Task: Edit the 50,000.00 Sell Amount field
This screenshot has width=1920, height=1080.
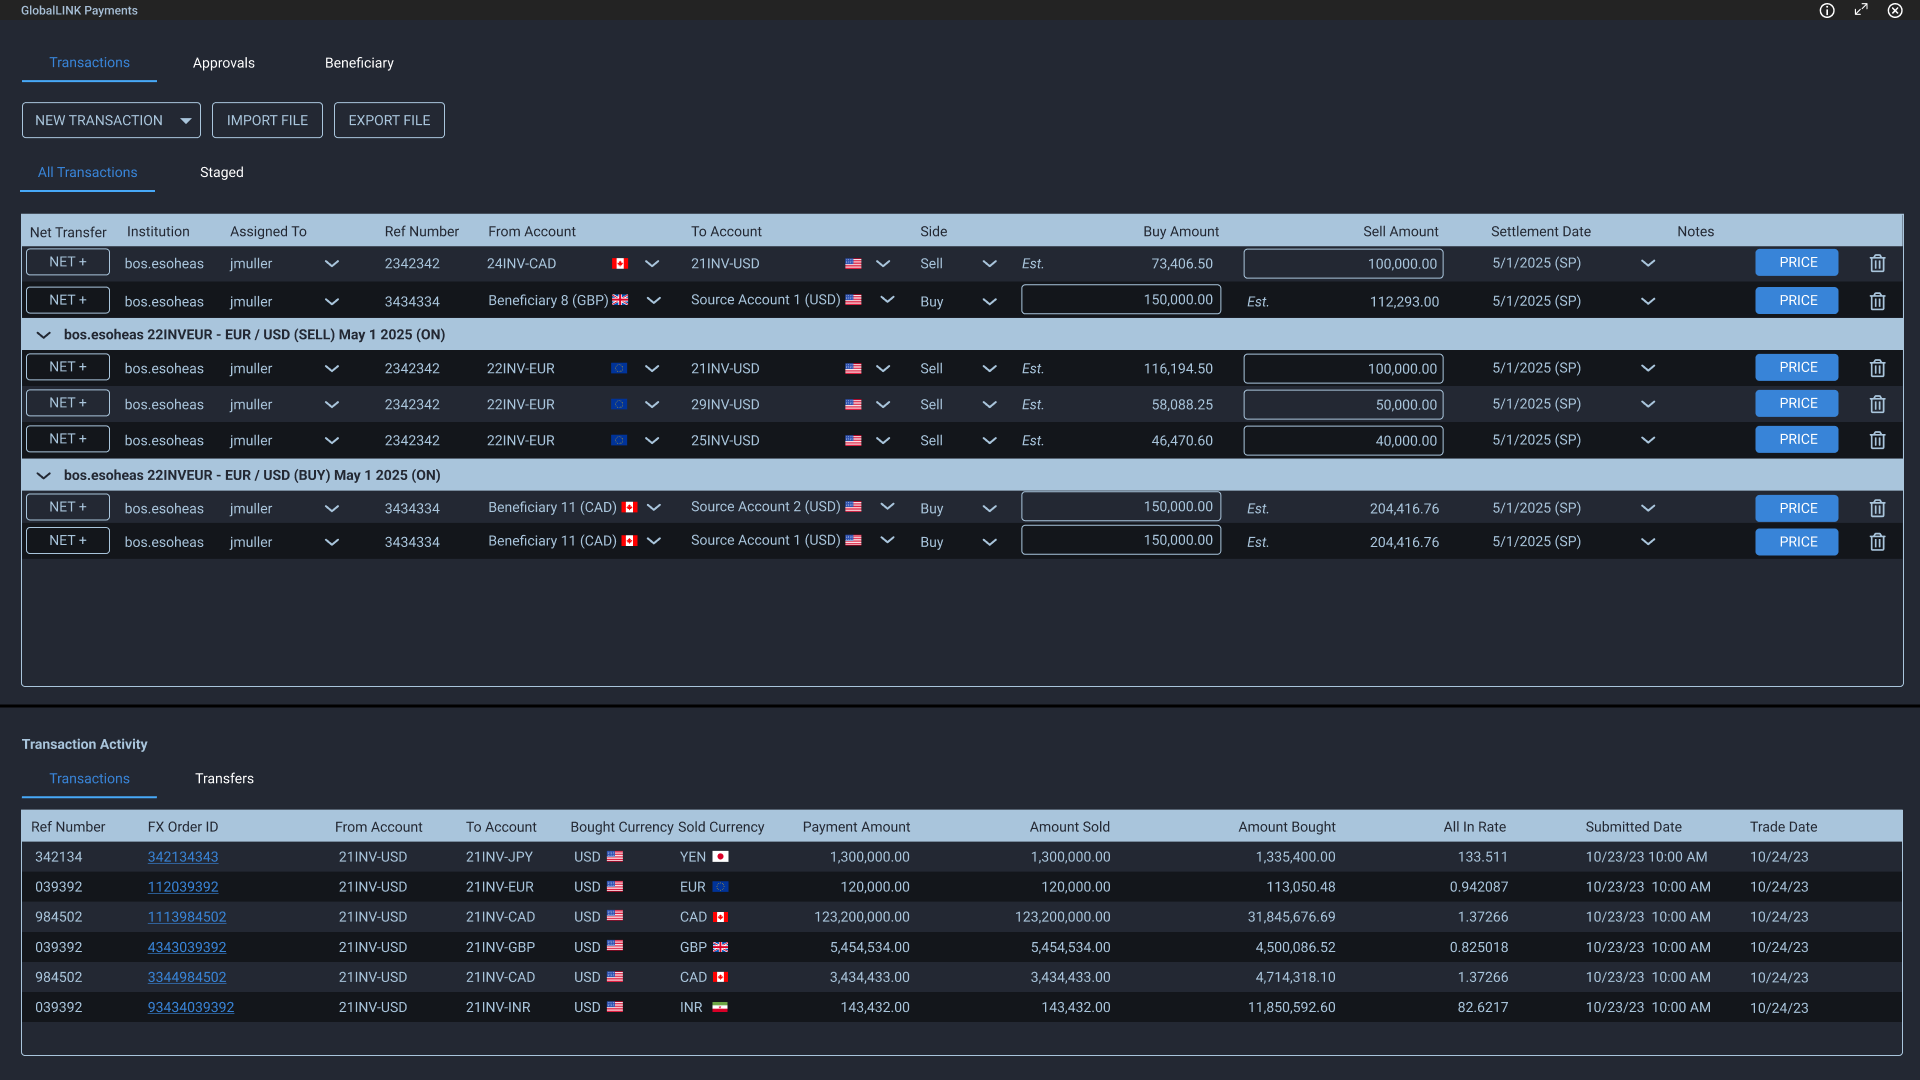Action: click(x=1343, y=405)
